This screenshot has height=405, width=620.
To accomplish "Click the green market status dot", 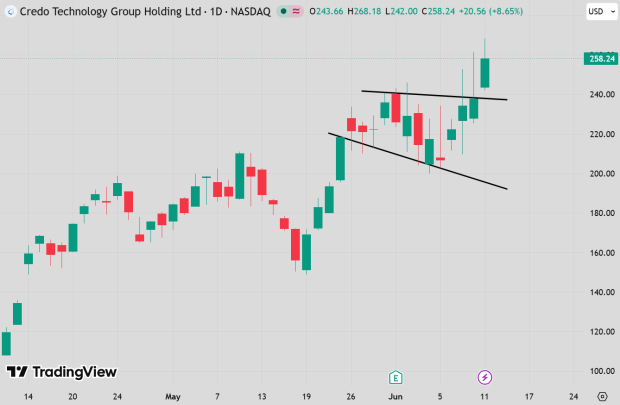I will coord(283,11).
